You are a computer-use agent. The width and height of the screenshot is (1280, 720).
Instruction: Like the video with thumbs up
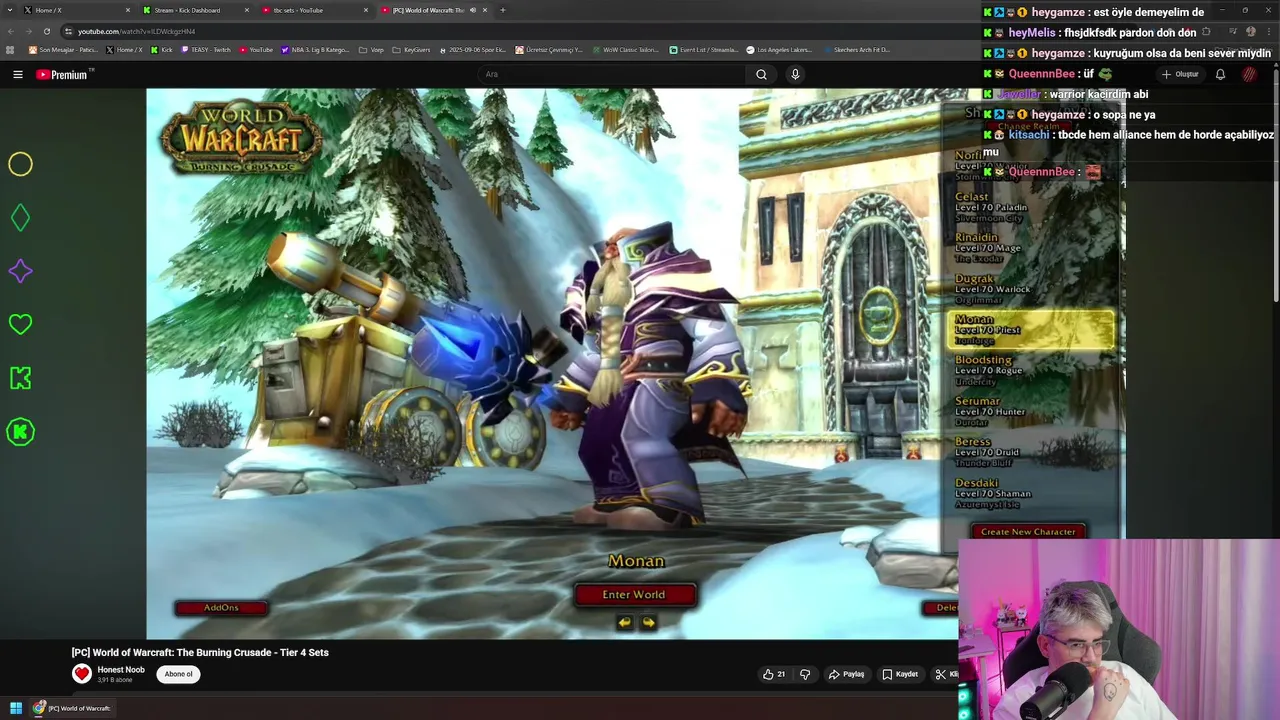tap(774, 674)
